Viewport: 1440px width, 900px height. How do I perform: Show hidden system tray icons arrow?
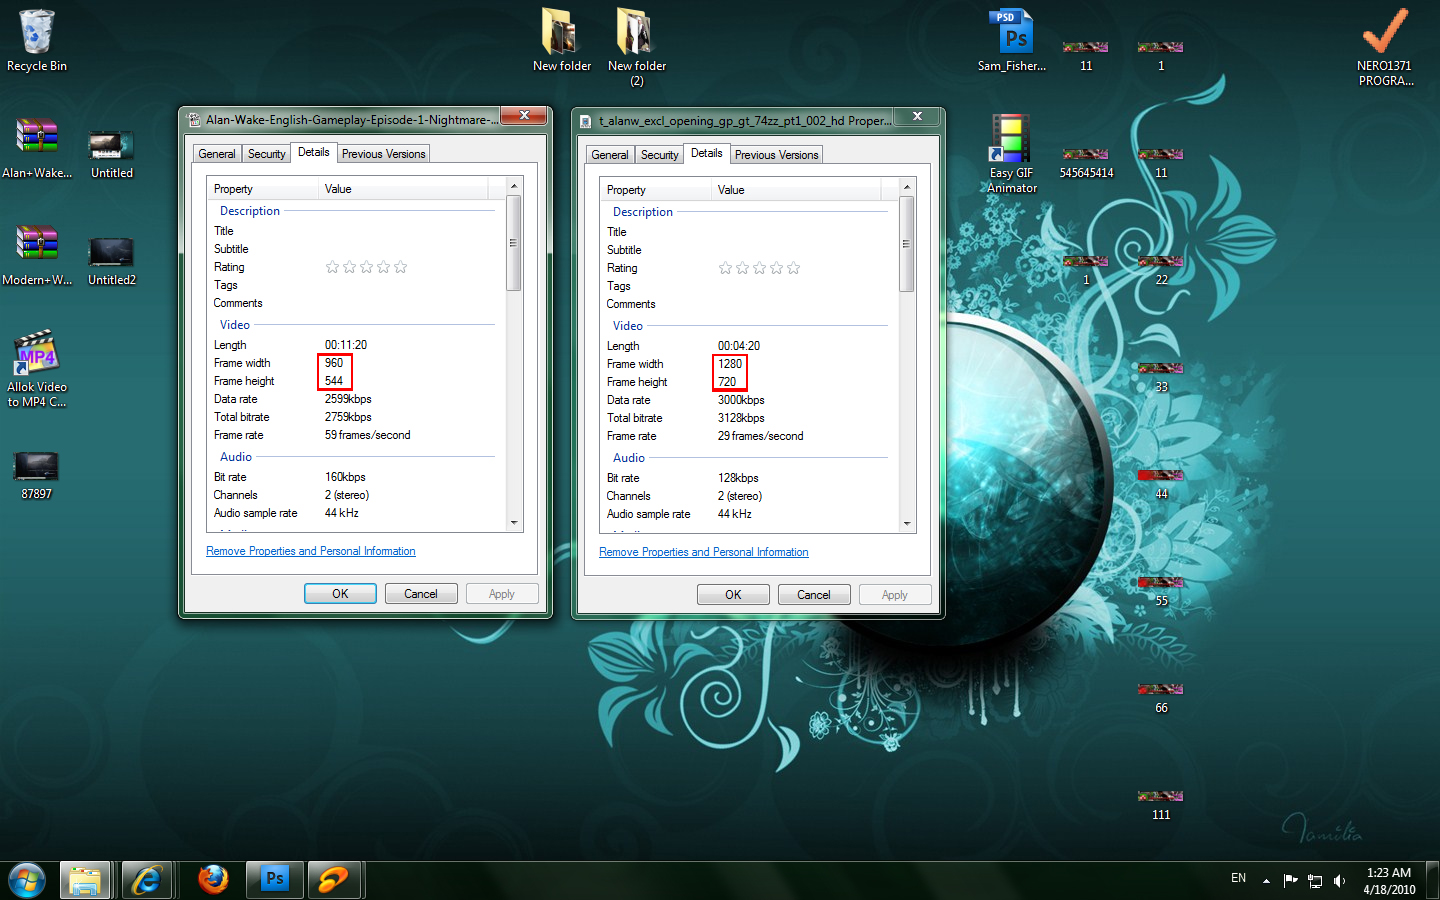tap(1266, 881)
